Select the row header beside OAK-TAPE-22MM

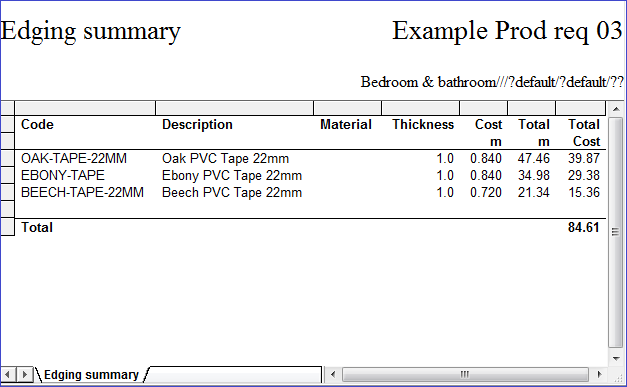tap(7, 158)
